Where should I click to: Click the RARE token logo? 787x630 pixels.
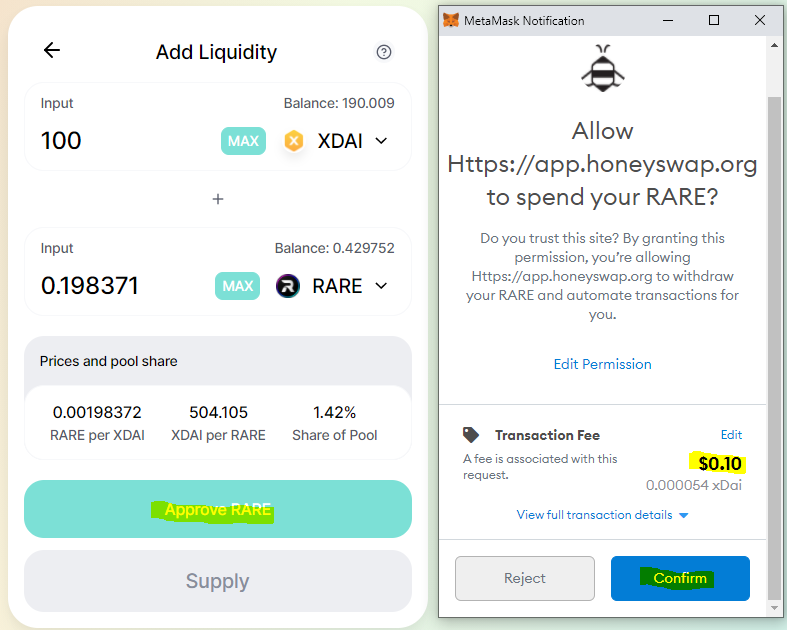click(288, 286)
